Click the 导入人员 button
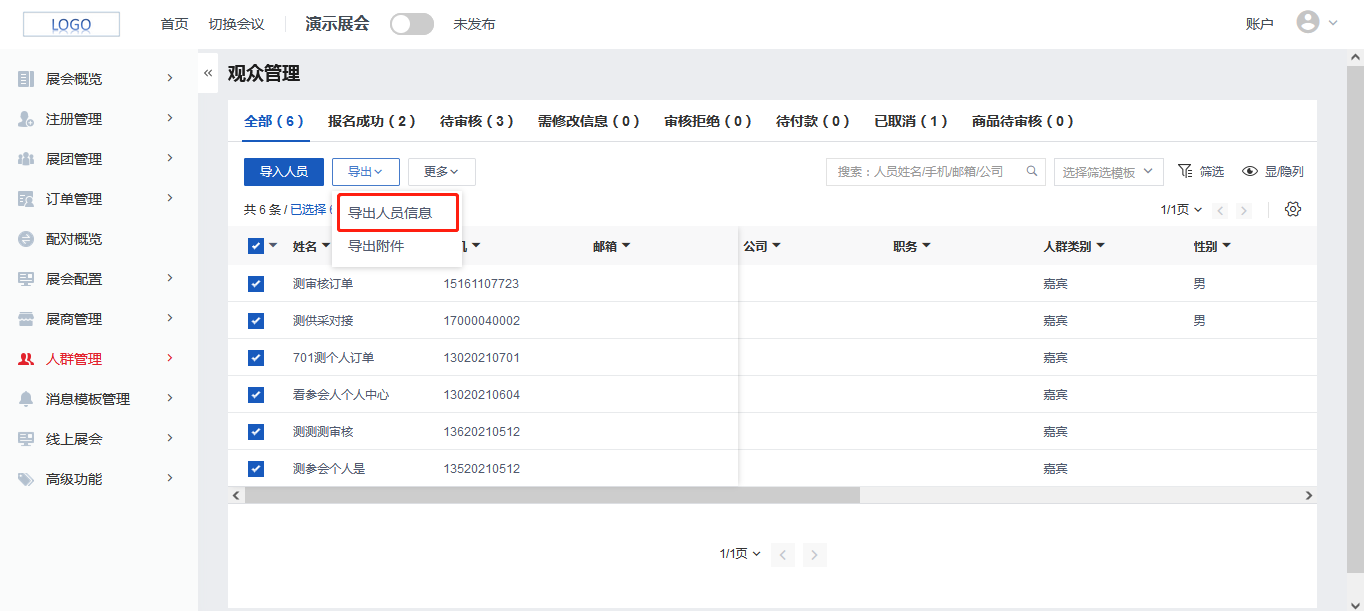 (x=284, y=172)
